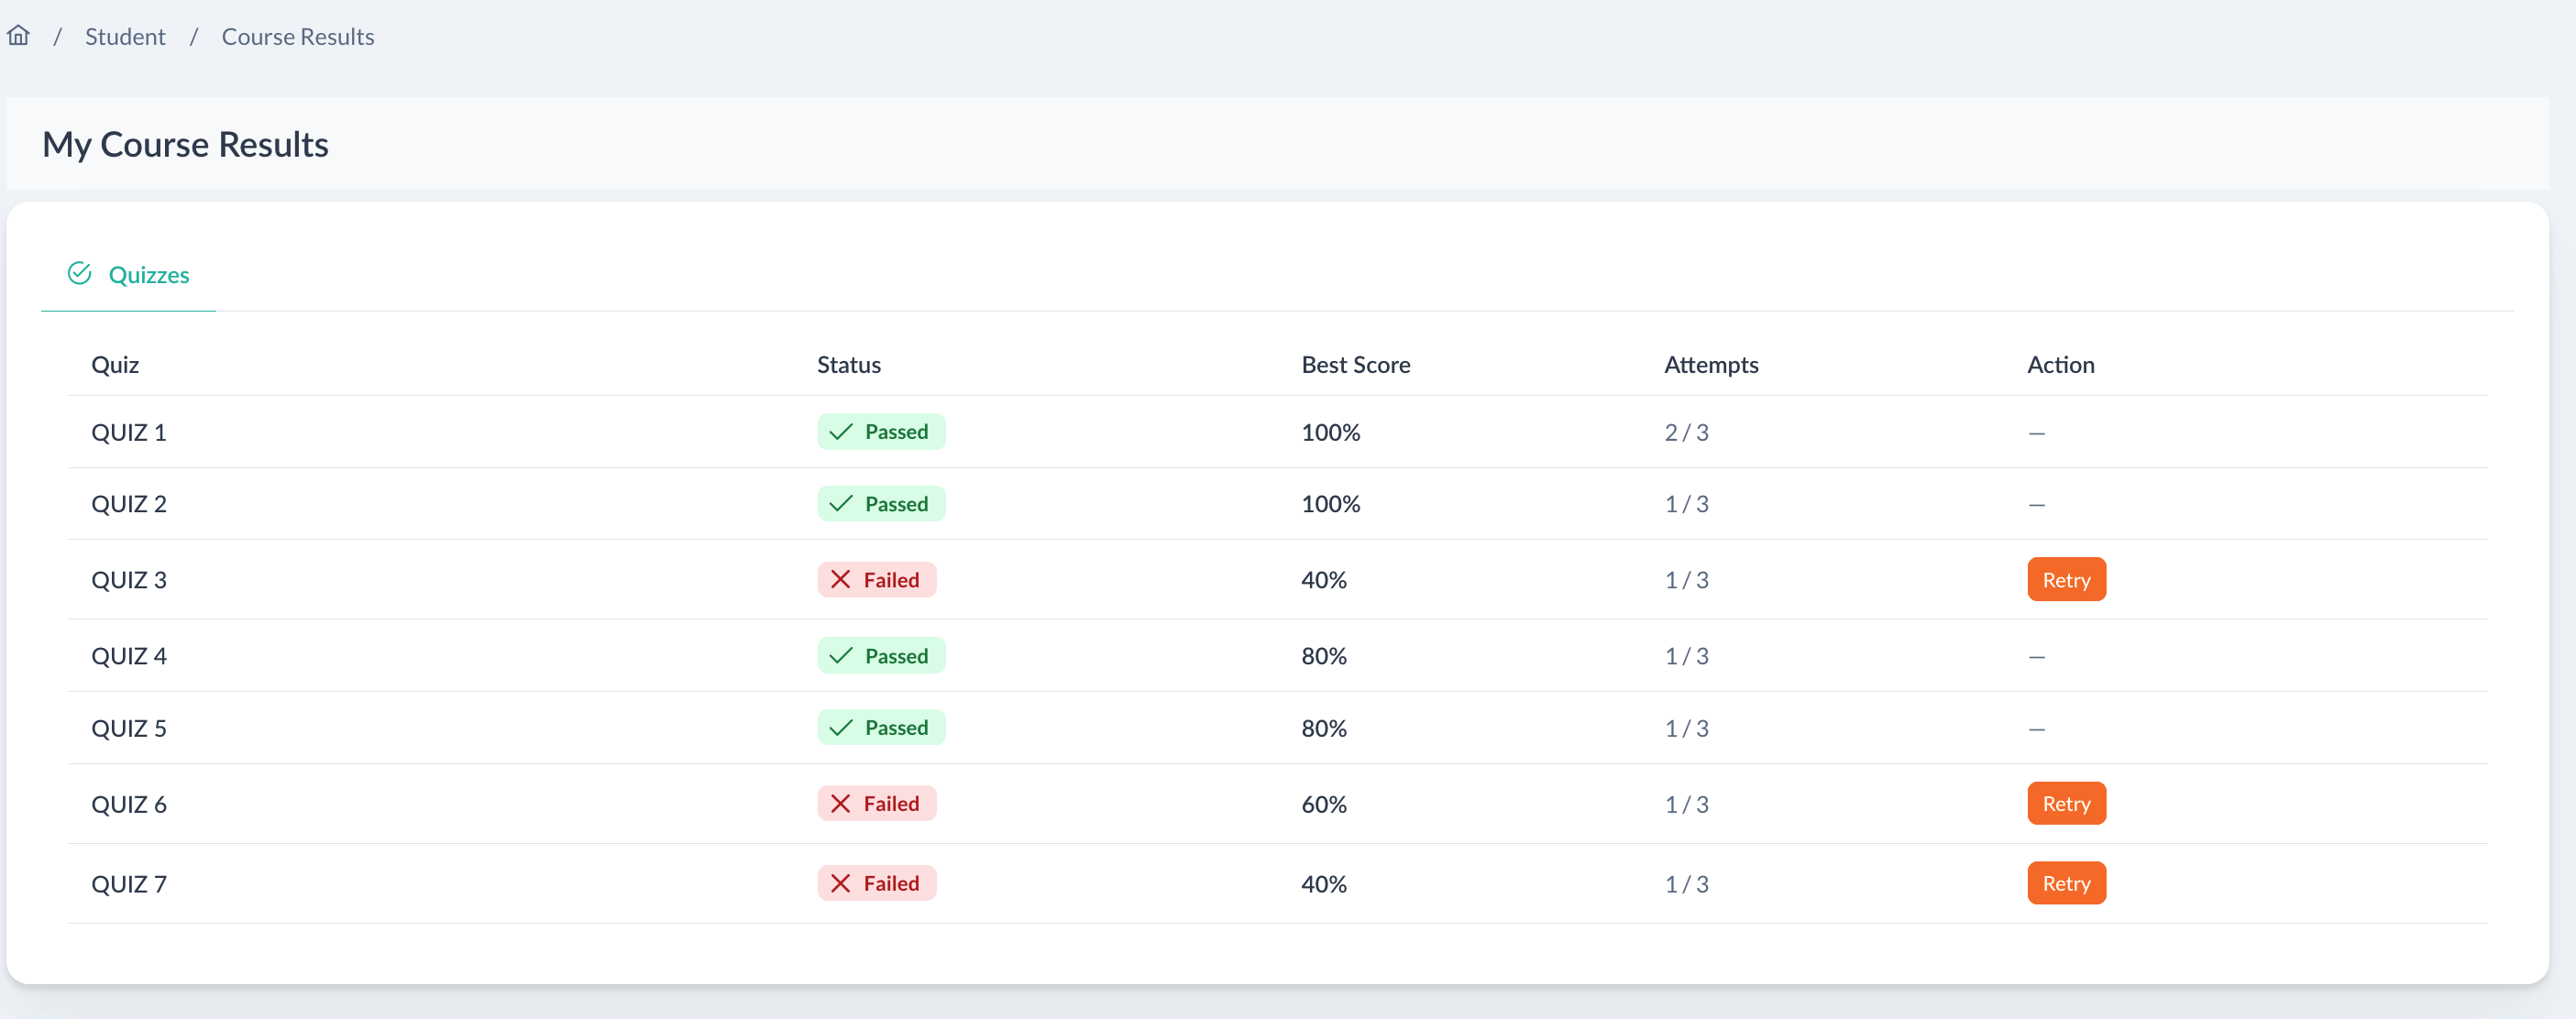This screenshot has width=2576, height=1019.
Task: Click the My Course Results heading
Action: (x=185, y=145)
